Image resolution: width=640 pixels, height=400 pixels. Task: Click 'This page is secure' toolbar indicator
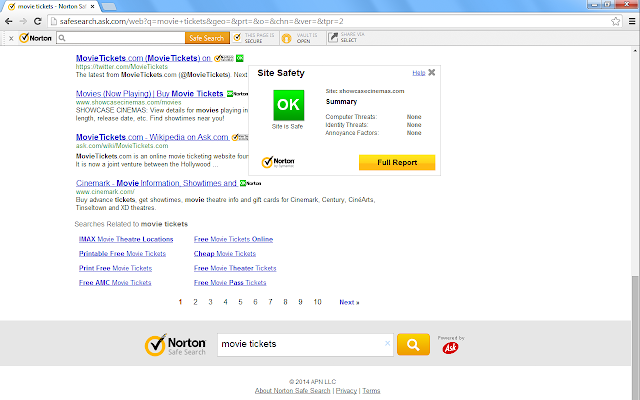click(x=254, y=38)
